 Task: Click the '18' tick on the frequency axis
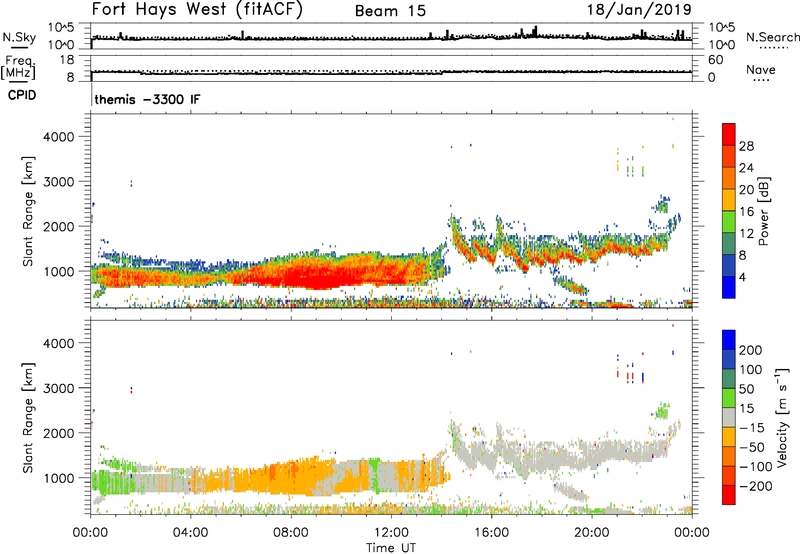click(x=67, y=60)
